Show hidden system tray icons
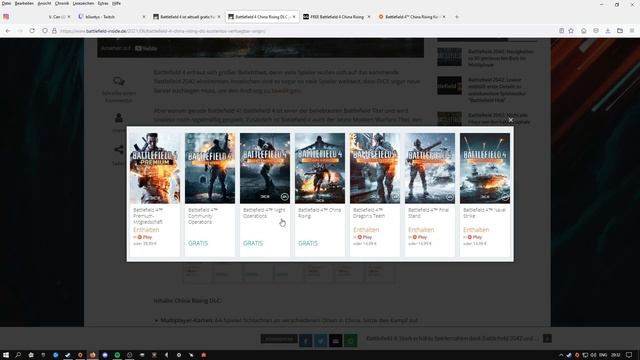The width and height of the screenshot is (640, 360). 561,355
